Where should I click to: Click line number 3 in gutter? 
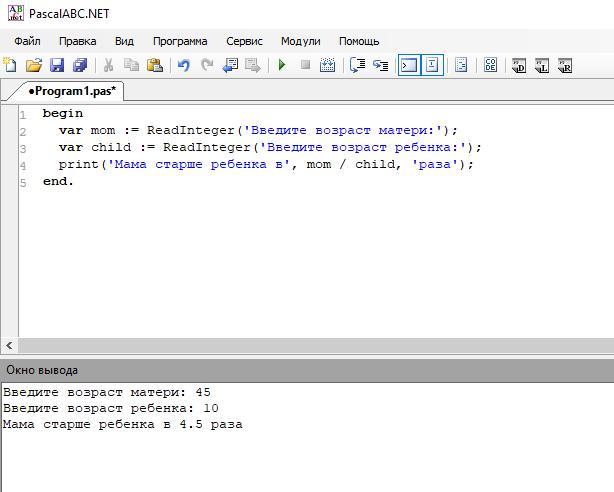(23, 149)
